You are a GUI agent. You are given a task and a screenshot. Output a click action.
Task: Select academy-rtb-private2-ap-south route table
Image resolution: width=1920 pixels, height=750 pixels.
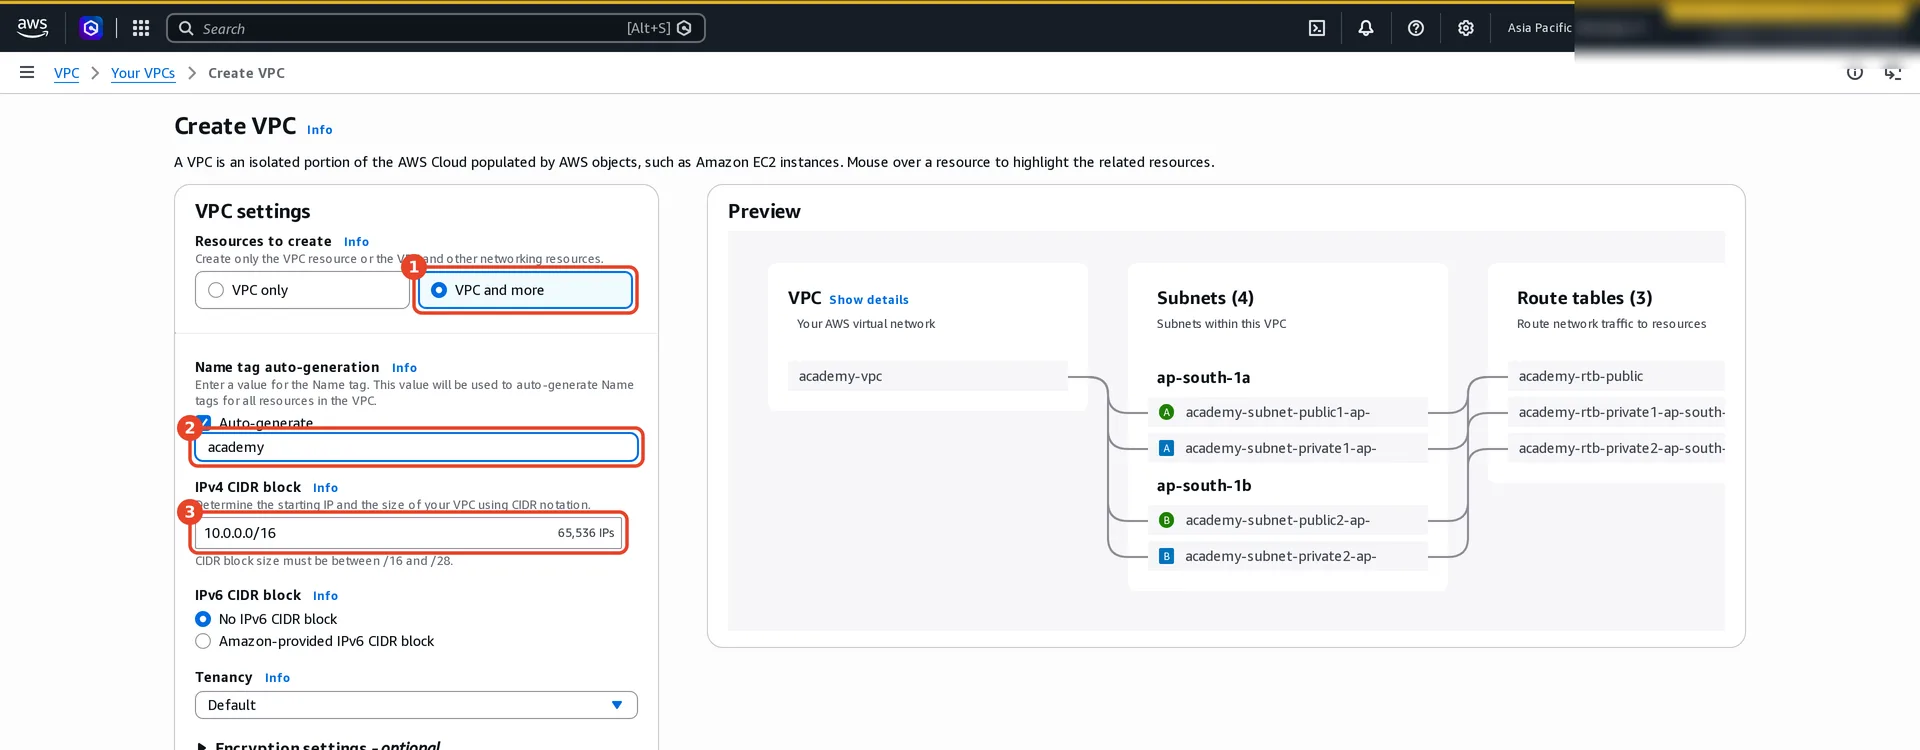pos(1616,448)
